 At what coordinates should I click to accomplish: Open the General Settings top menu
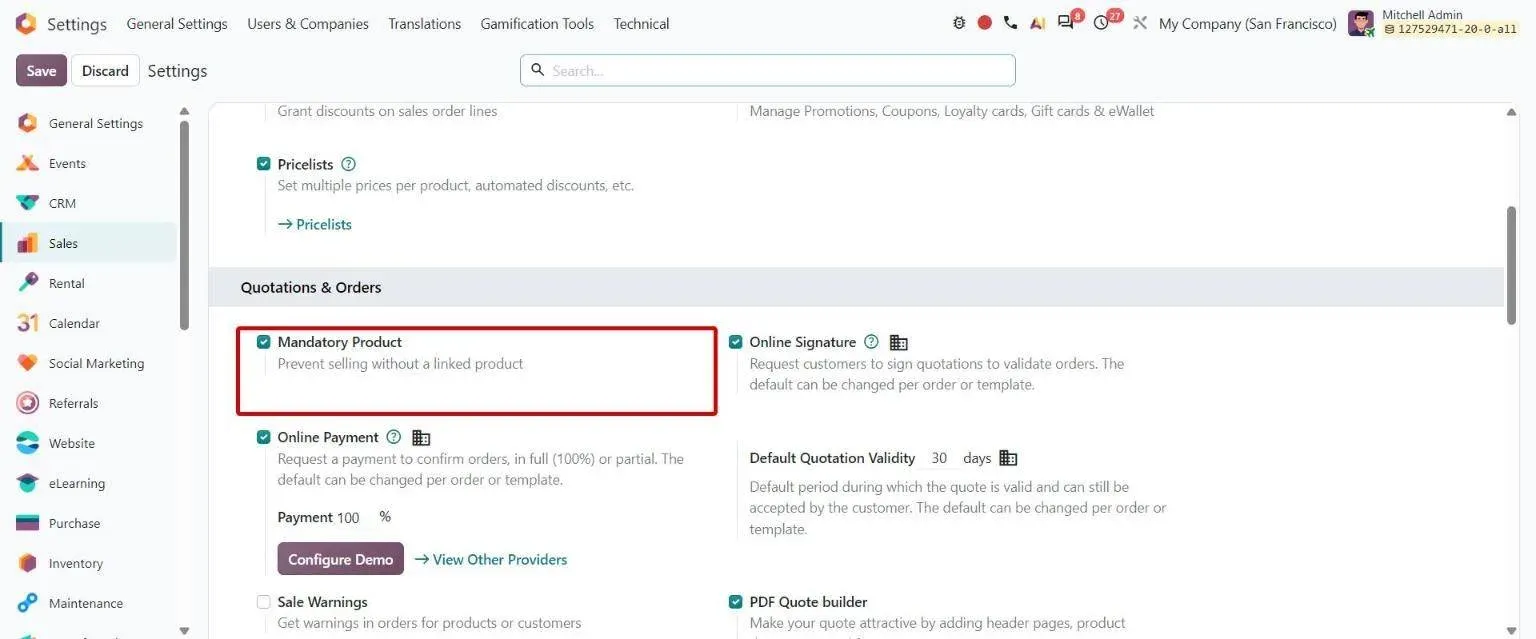click(177, 23)
